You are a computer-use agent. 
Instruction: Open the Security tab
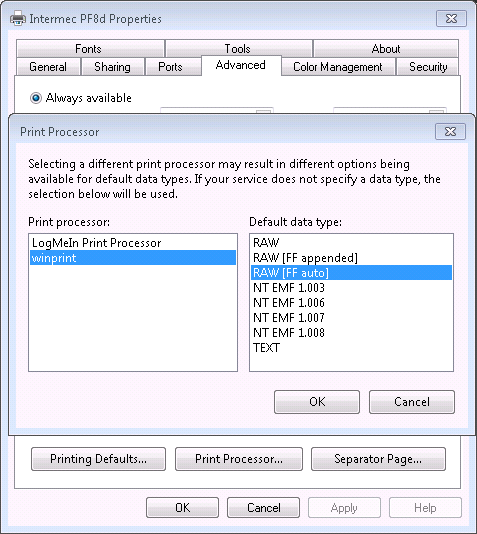(428, 67)
